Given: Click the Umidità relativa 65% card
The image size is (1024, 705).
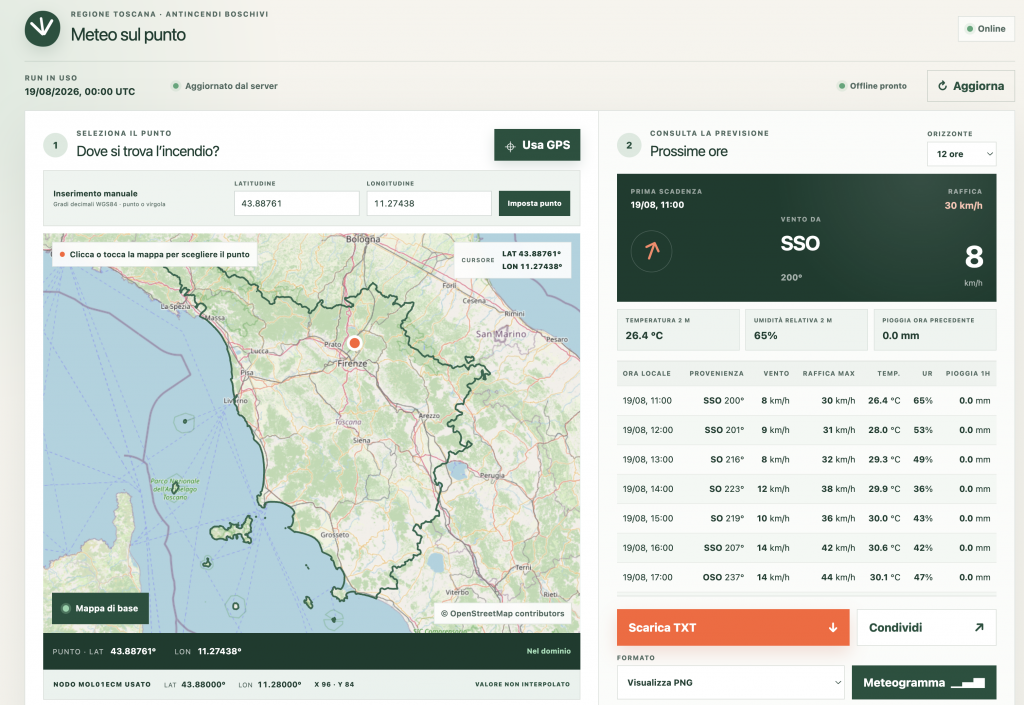Looking at the screenshot, I should [x=807, y=330].
